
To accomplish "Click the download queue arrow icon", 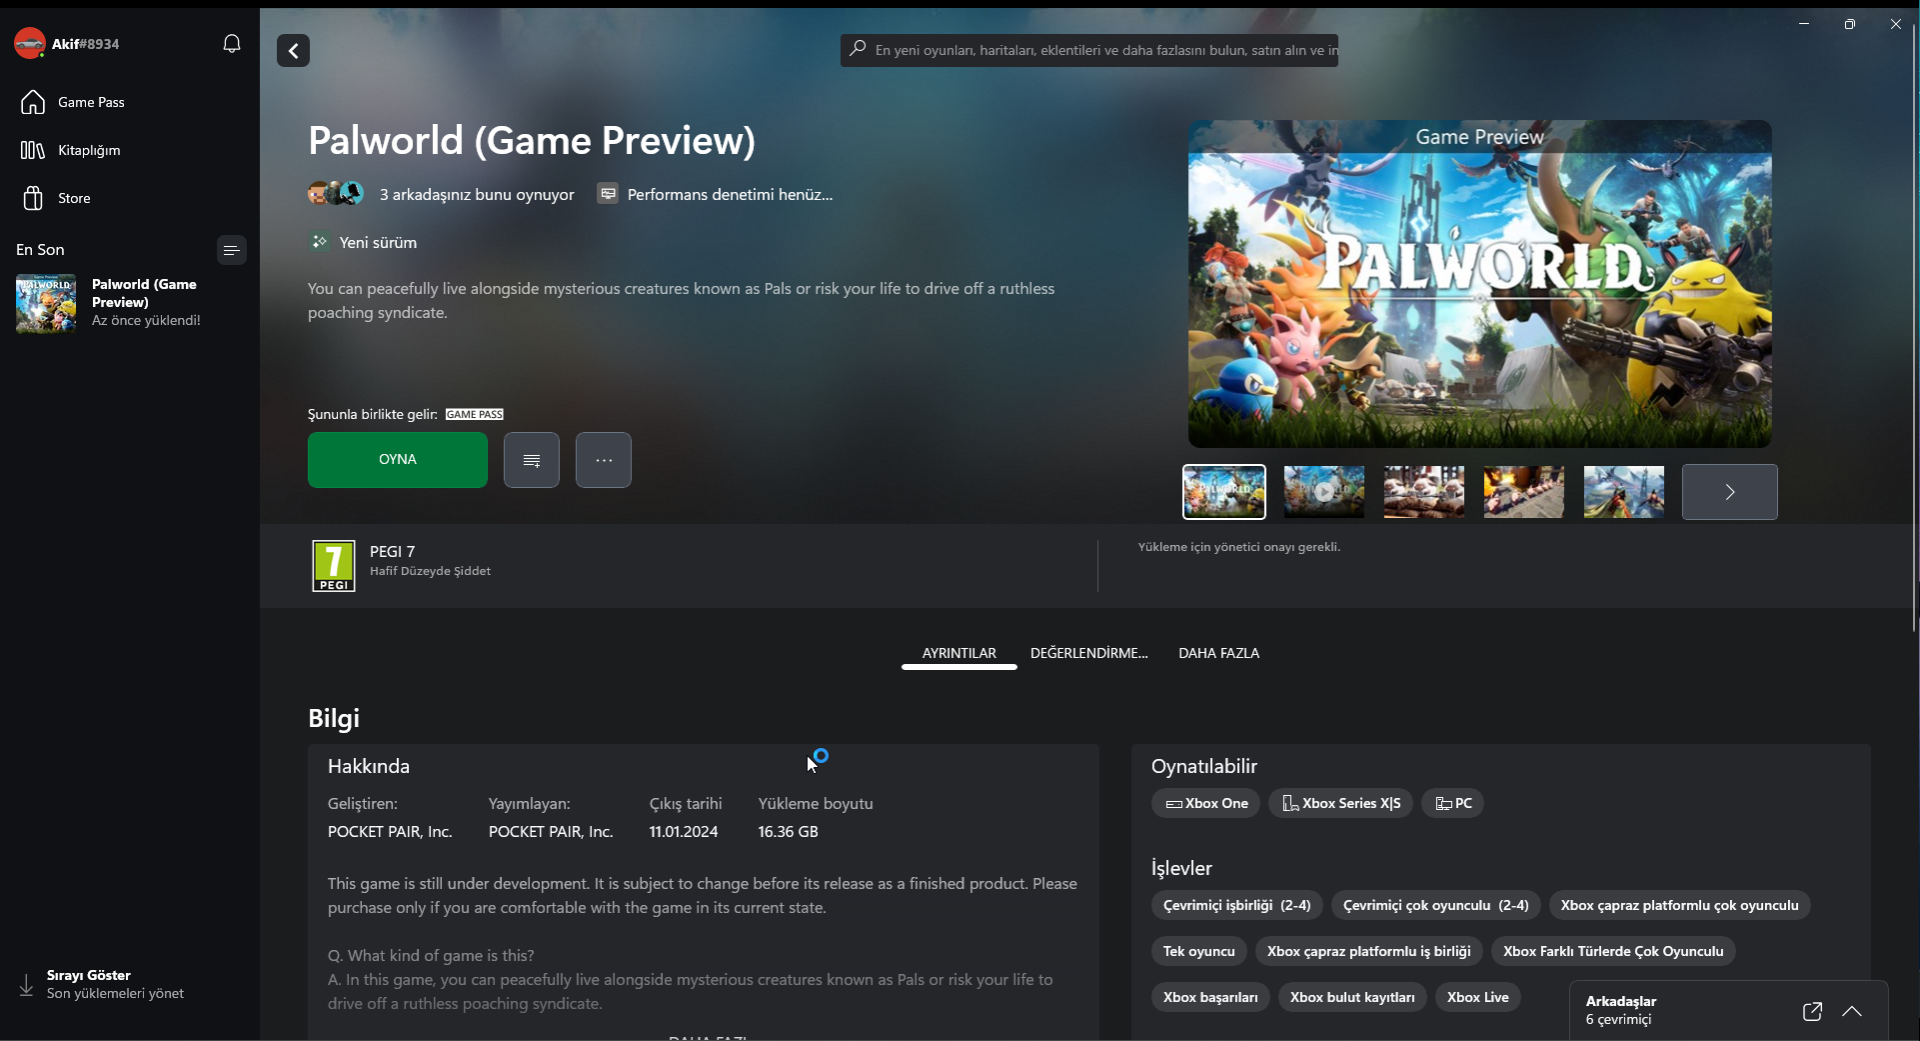I will click(x=26, y=985).
